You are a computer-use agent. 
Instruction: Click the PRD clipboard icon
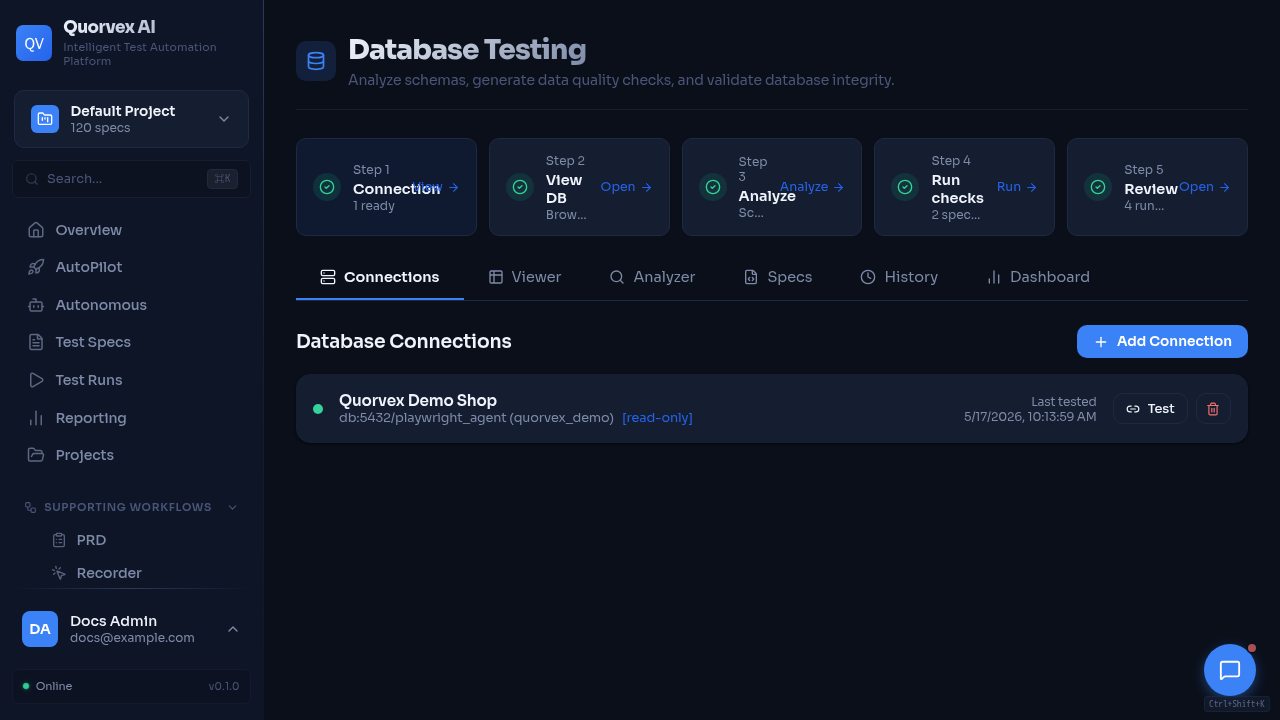(x=59, y=540)
